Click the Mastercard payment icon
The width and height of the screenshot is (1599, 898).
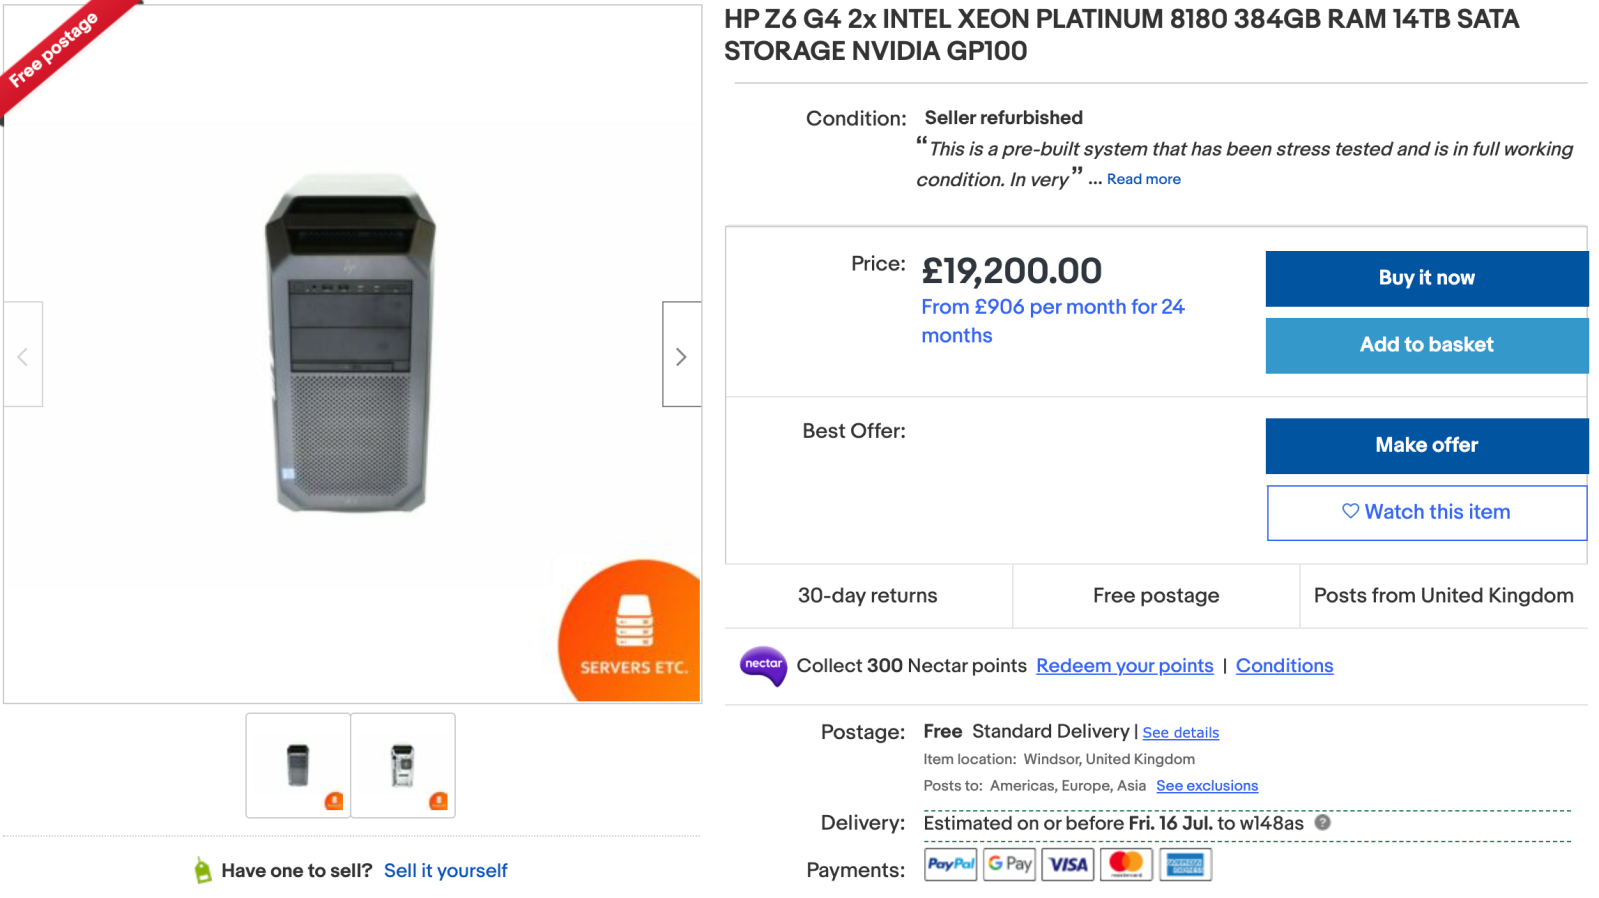click(1126, 864)
